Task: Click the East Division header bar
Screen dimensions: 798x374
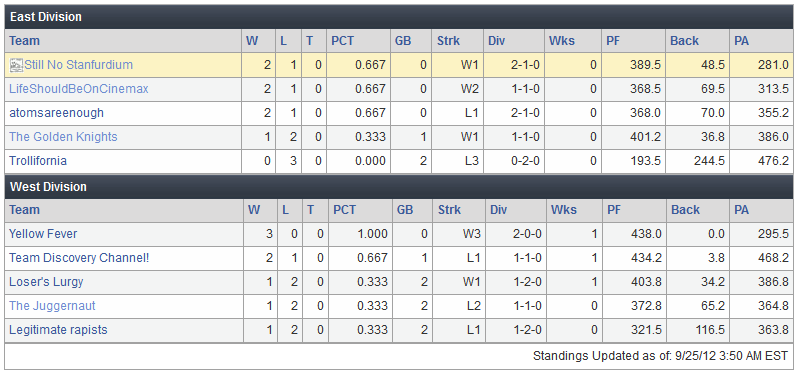Action: 399,17
